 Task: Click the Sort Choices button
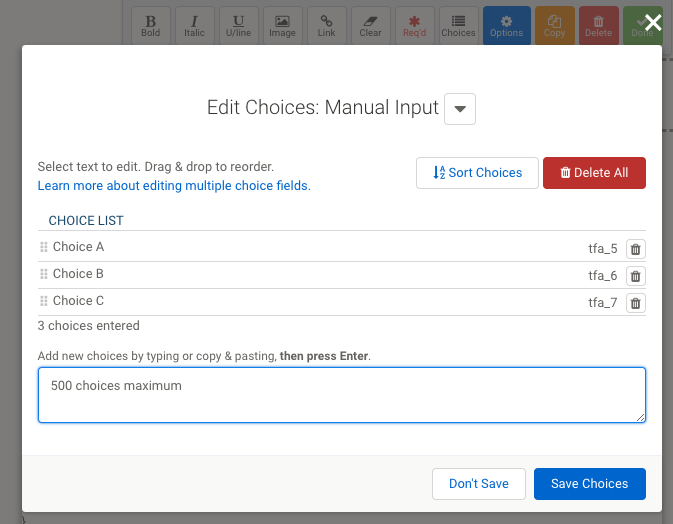click(477, 173)
